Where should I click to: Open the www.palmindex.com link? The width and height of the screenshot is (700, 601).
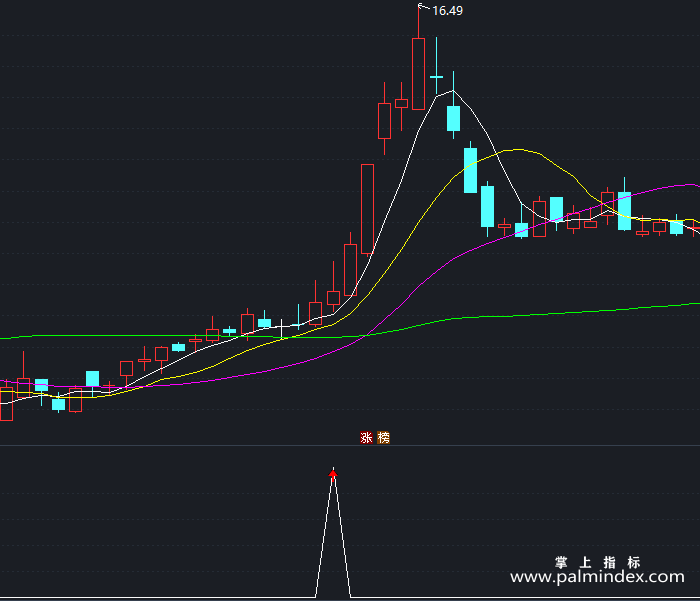pyautogui.click(x=597, y=577)
